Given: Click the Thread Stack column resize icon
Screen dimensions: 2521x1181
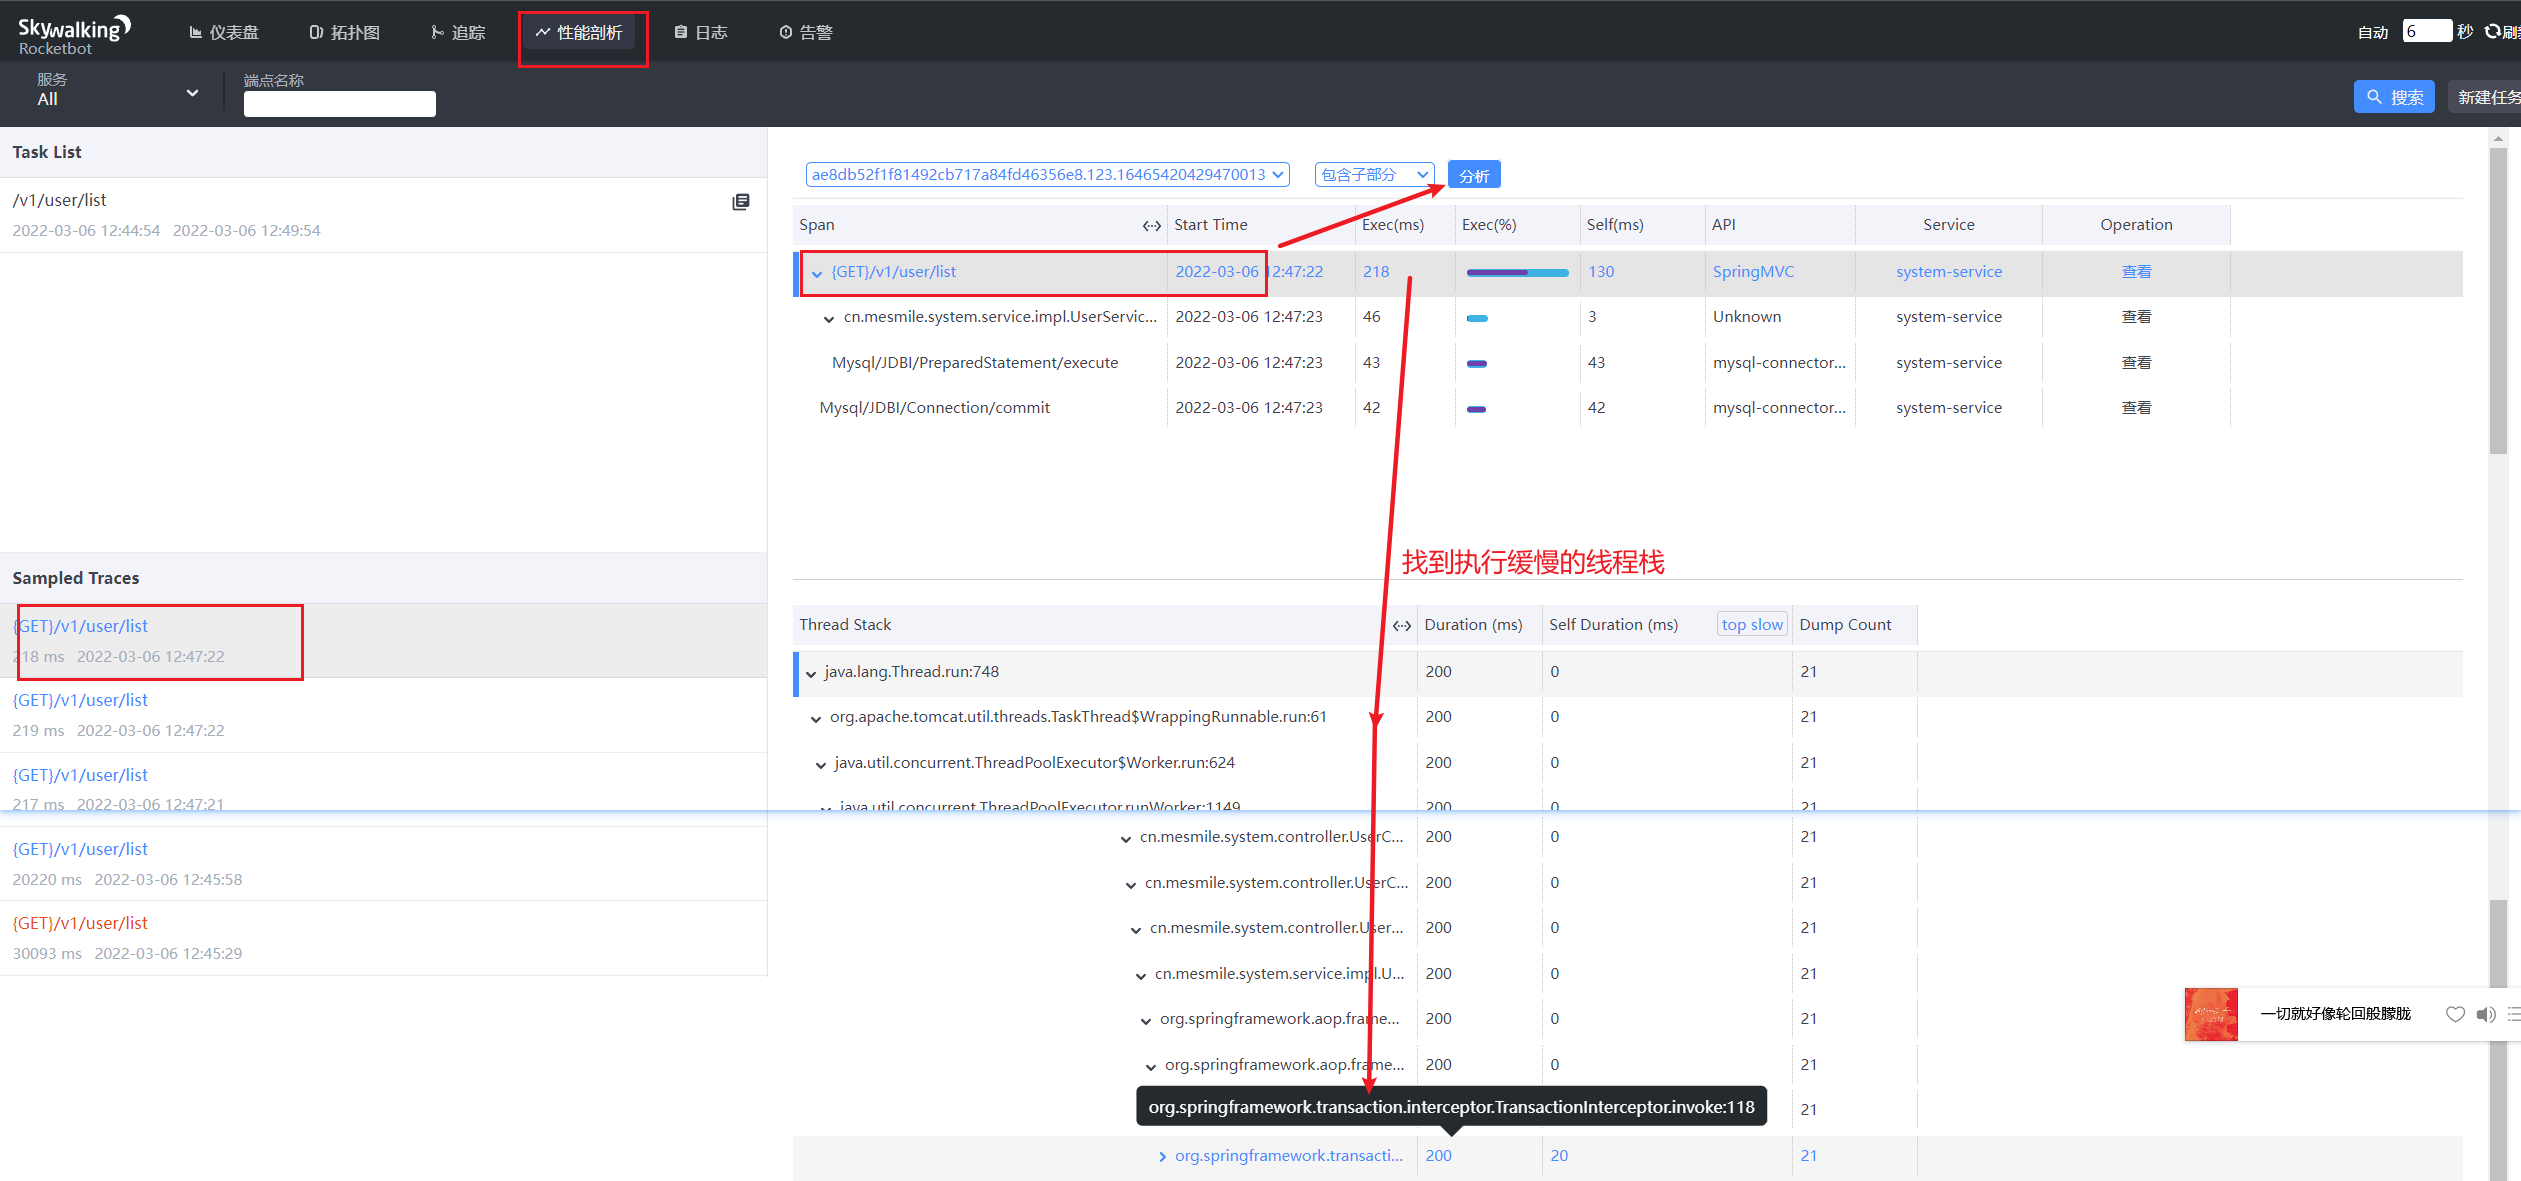Looking at the screenshot, I should coord(1401,626).
